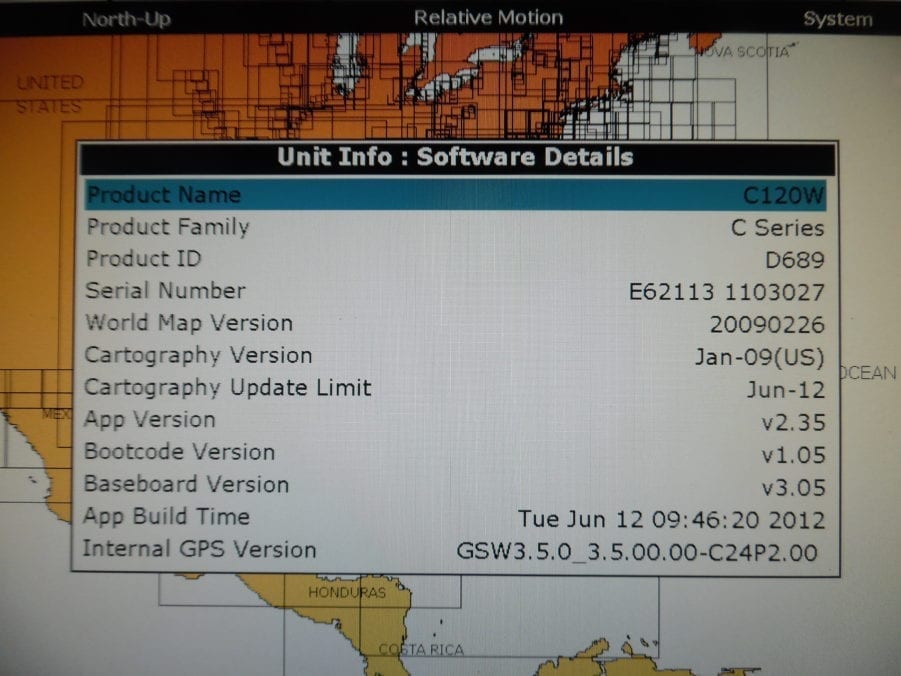
Task: Click the C Series value
Action: 777,228
